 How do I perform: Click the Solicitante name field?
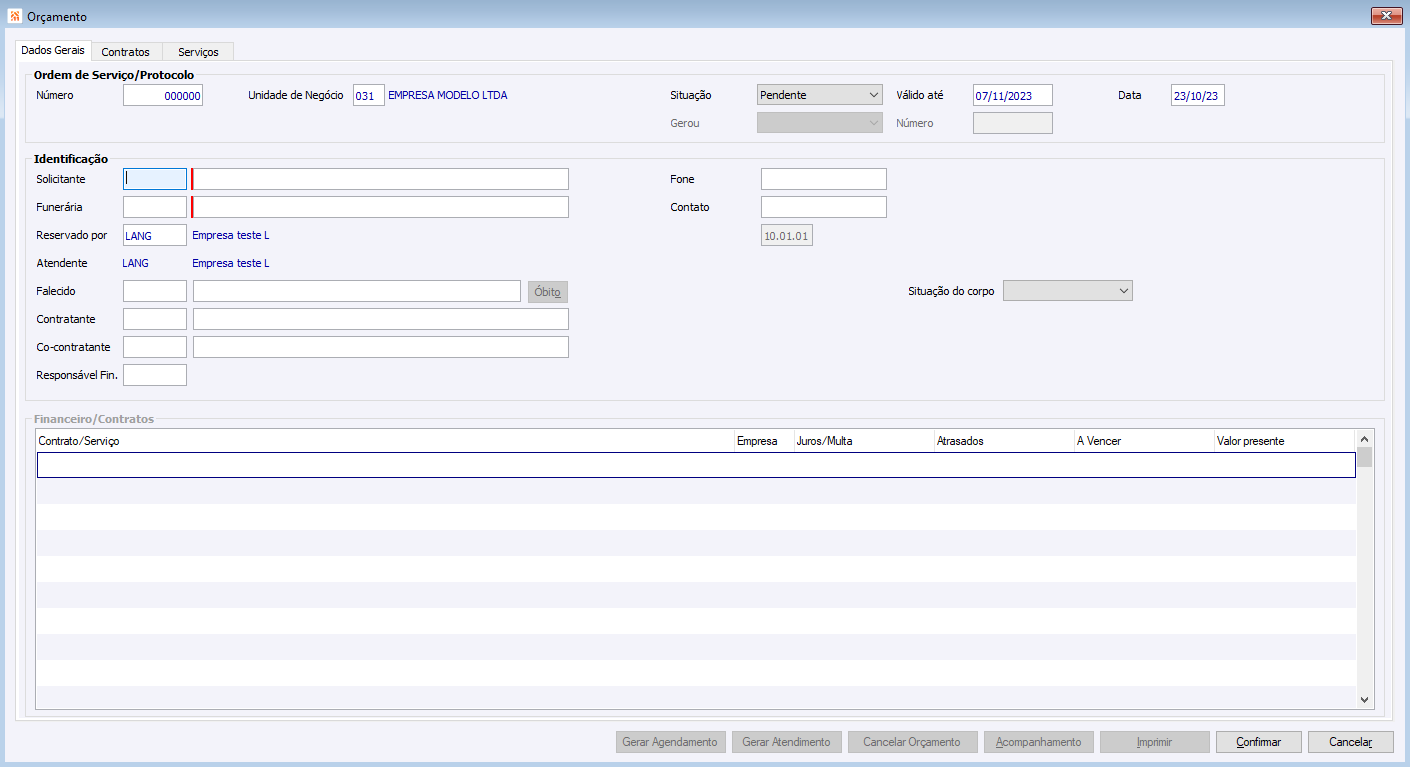[381, 179]
